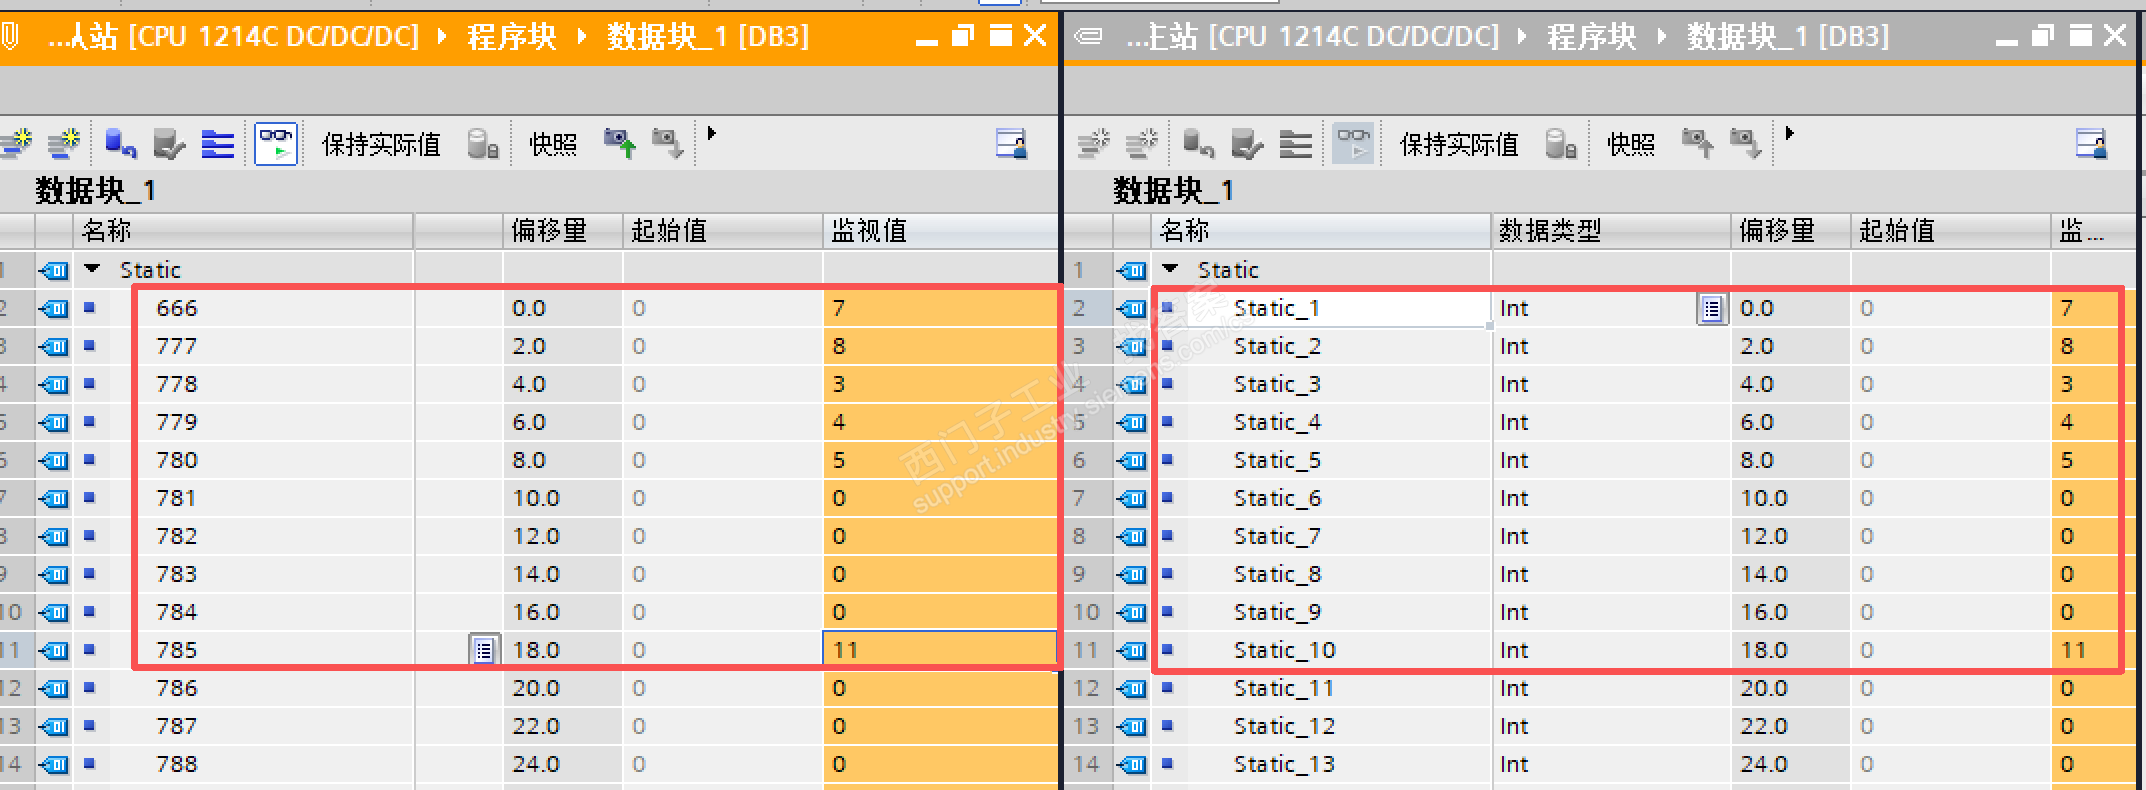This screenshot has height=790, width=2146.
Task: Click Expand all rows icon in 主站 toolbar
Action: pyautogui.click(x=1296, y=144)
